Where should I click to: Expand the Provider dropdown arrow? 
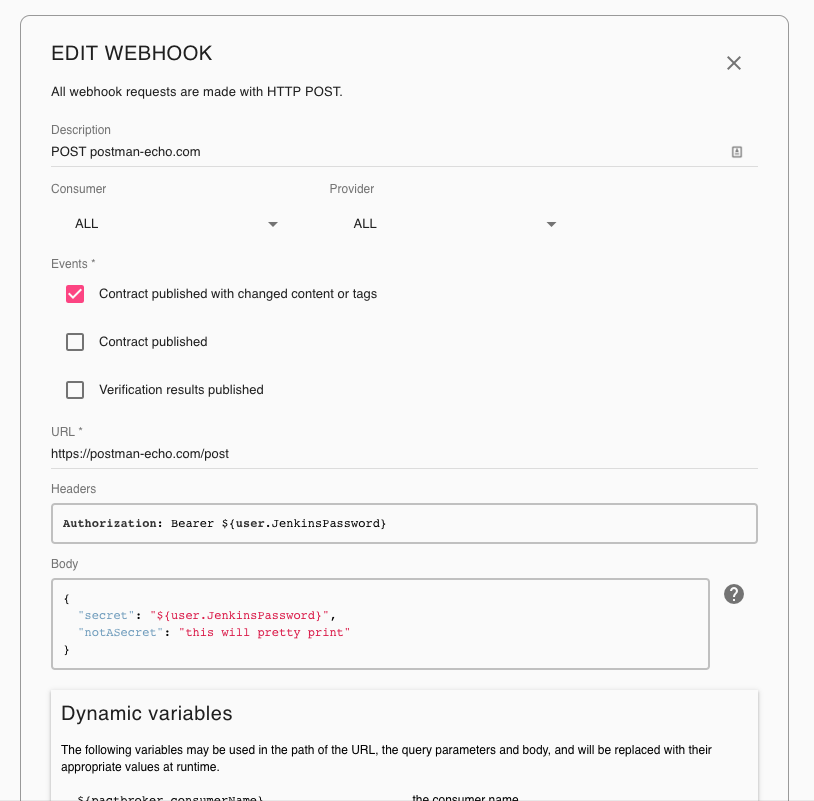[x=551, y=224]
